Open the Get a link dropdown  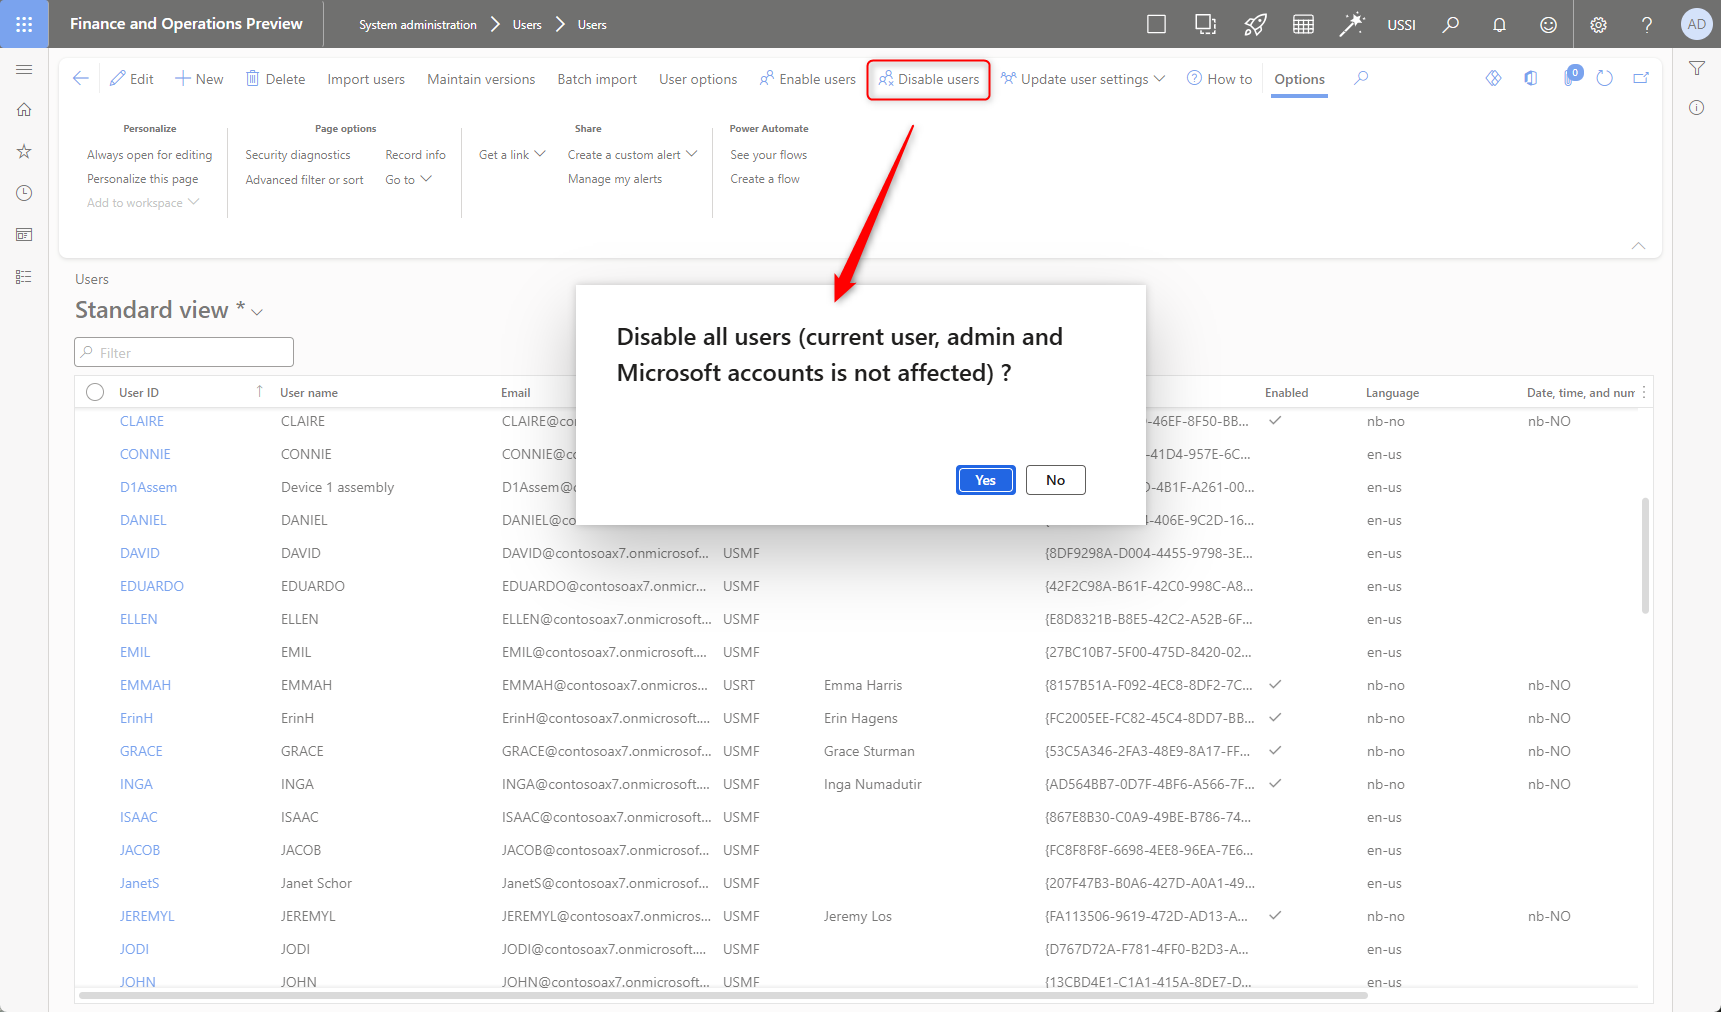point(512,155)
